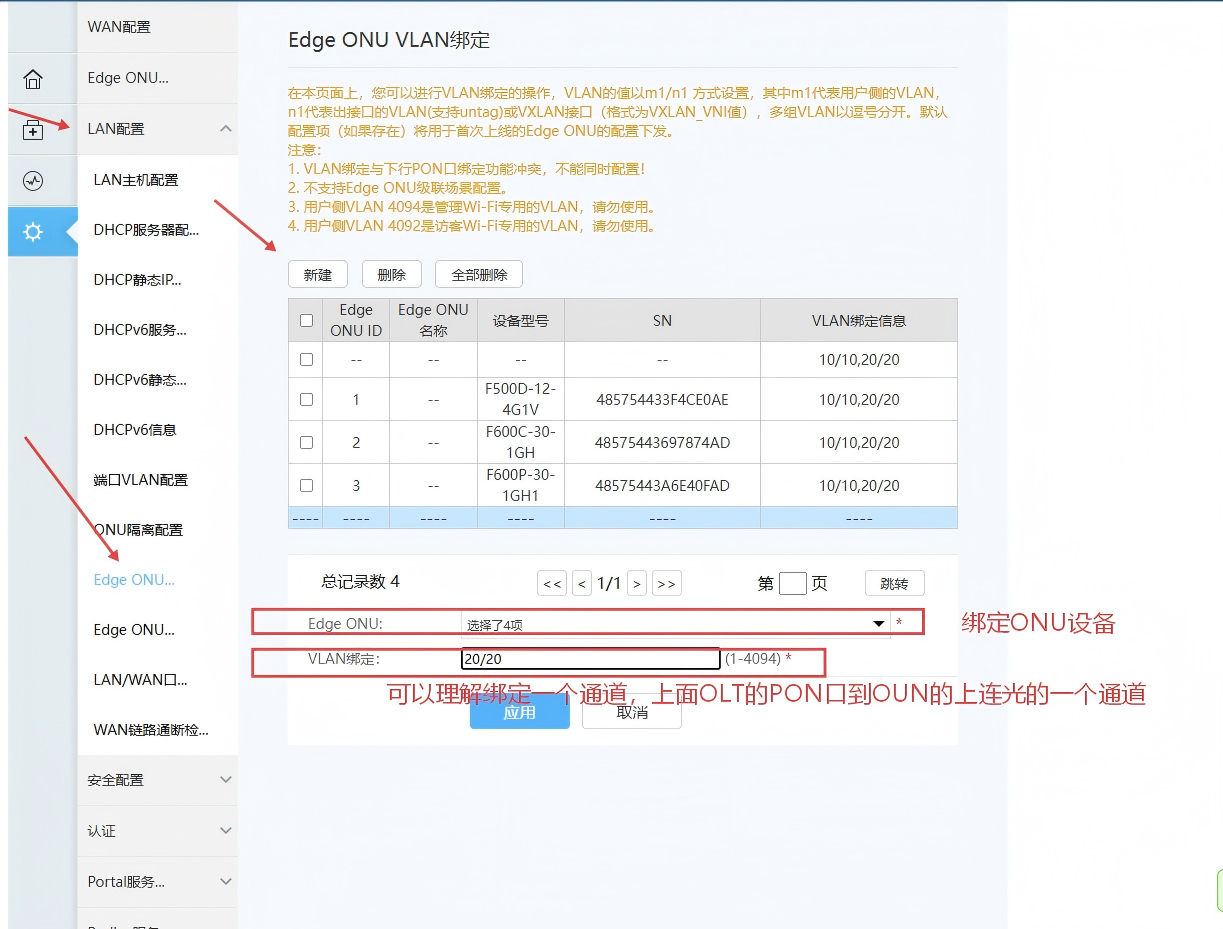The height and width of the screenshot is (929, 1223).
Task: Select the gear settings icon
Action: pyautogui.click(x=33, y=232)
